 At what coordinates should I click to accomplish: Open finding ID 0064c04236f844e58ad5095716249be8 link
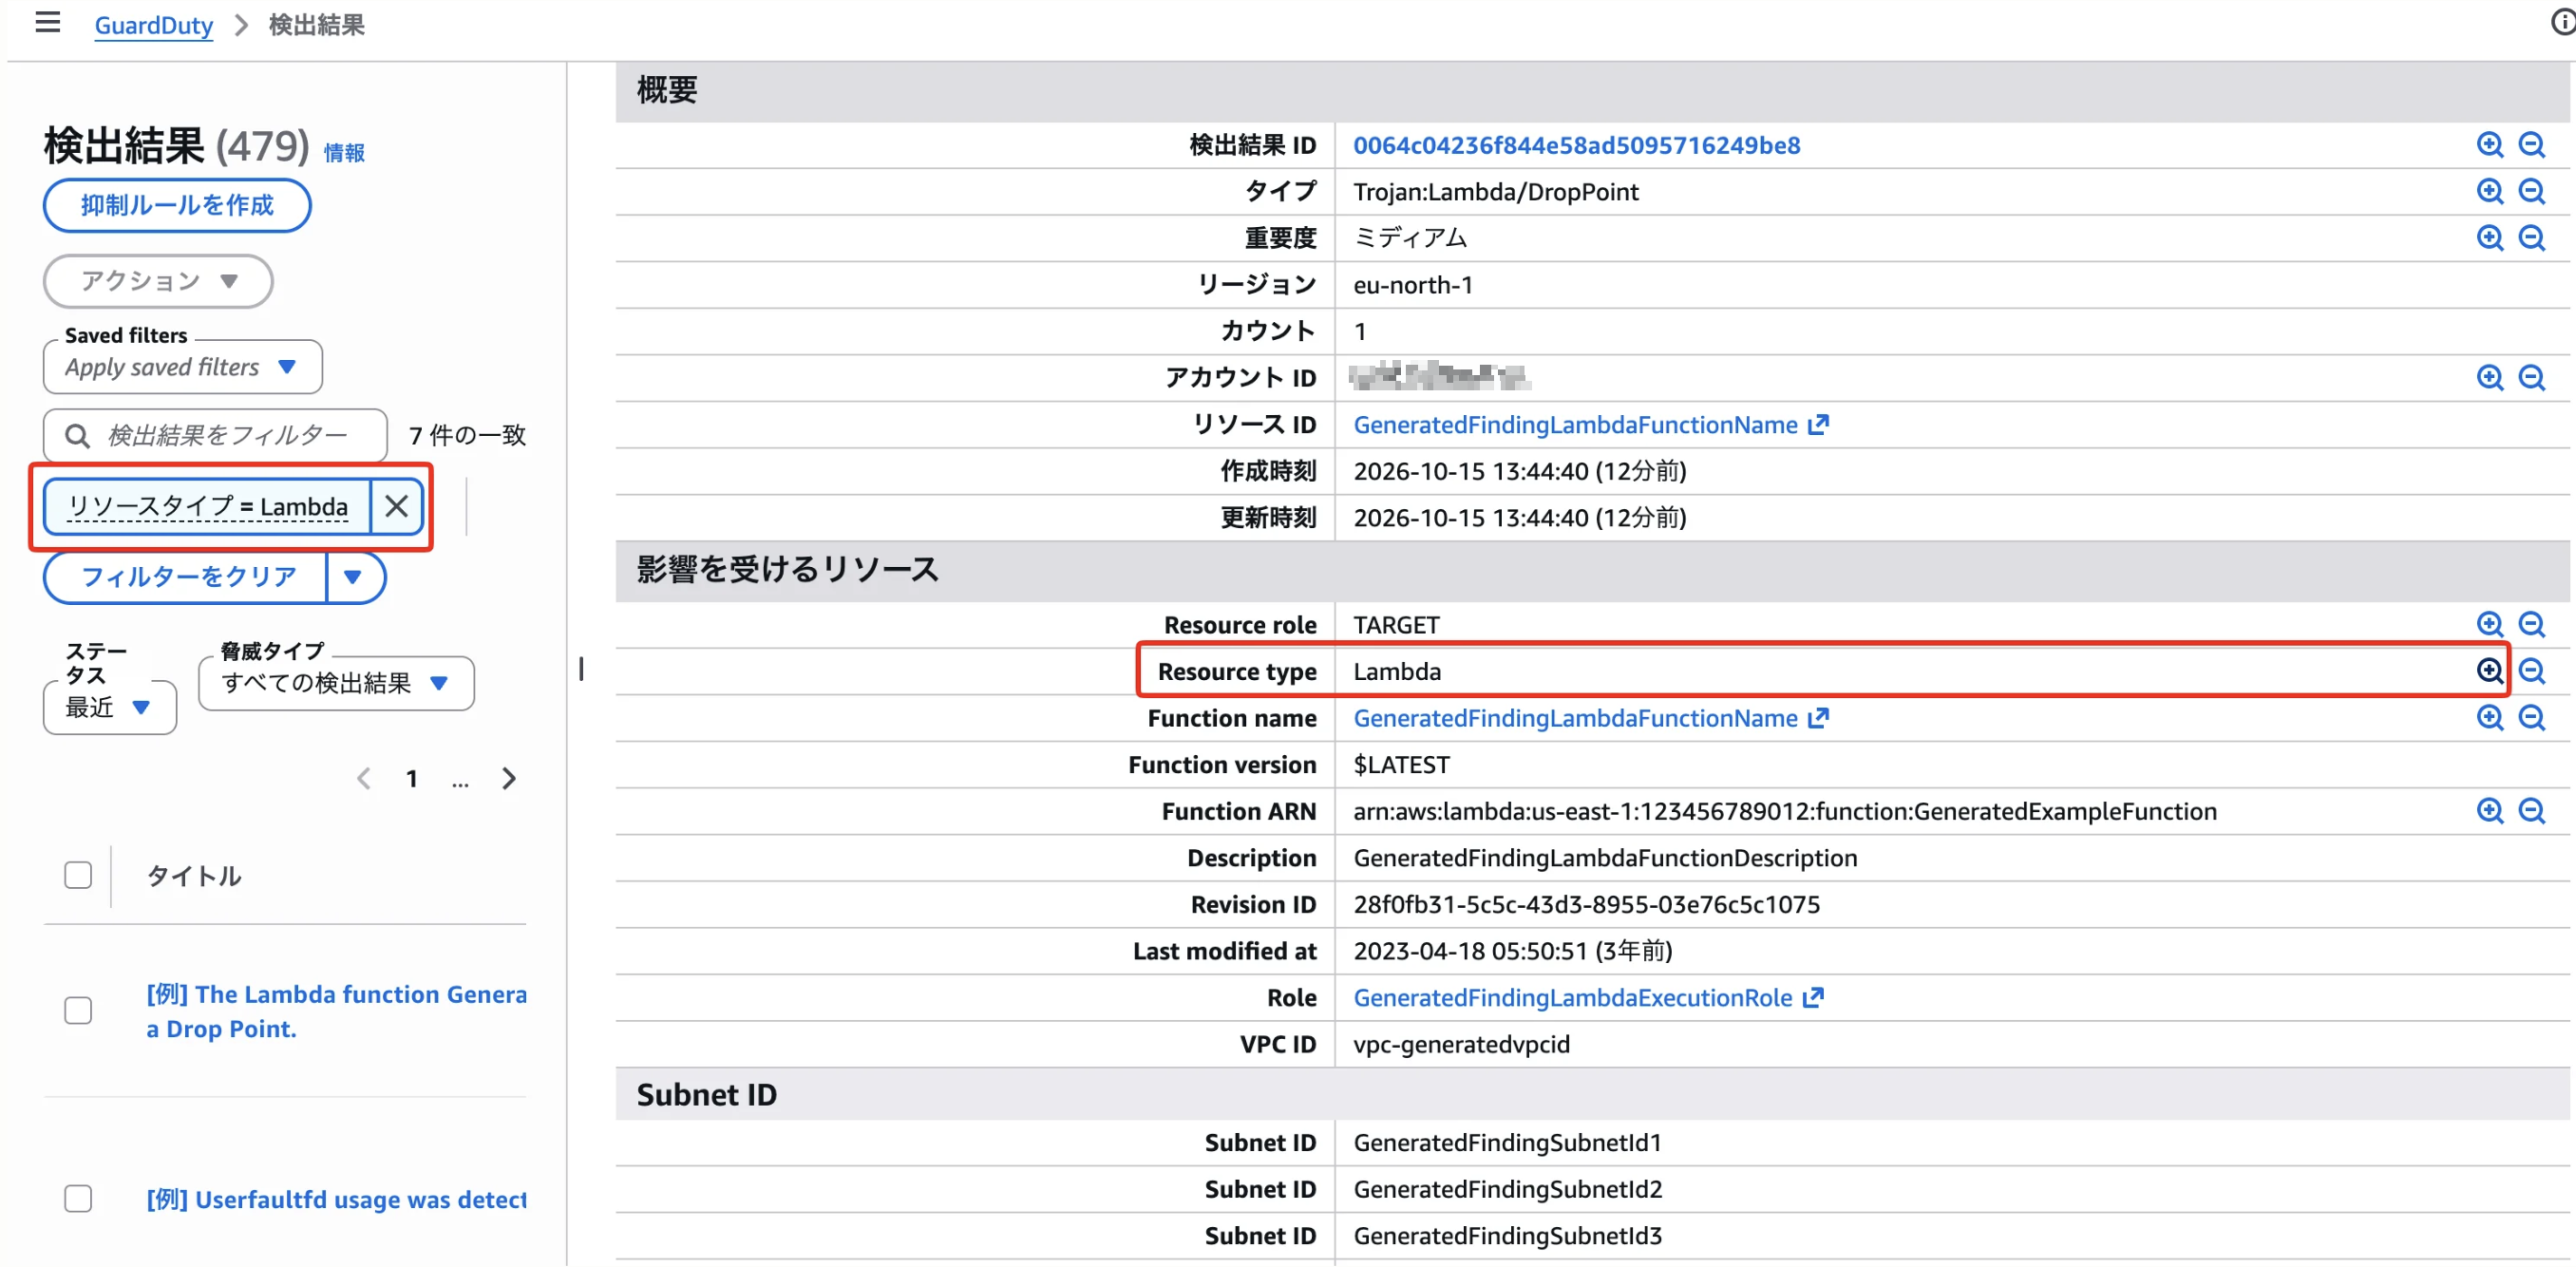(1576, 145)
